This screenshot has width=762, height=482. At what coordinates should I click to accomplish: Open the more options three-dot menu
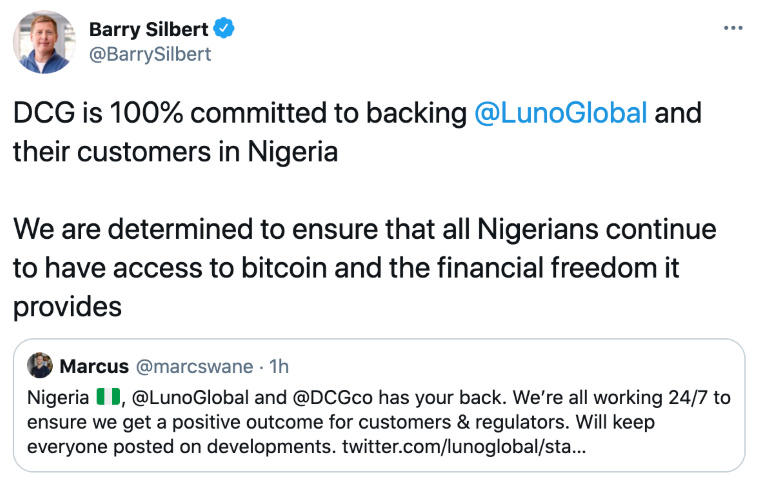(733, 28)
